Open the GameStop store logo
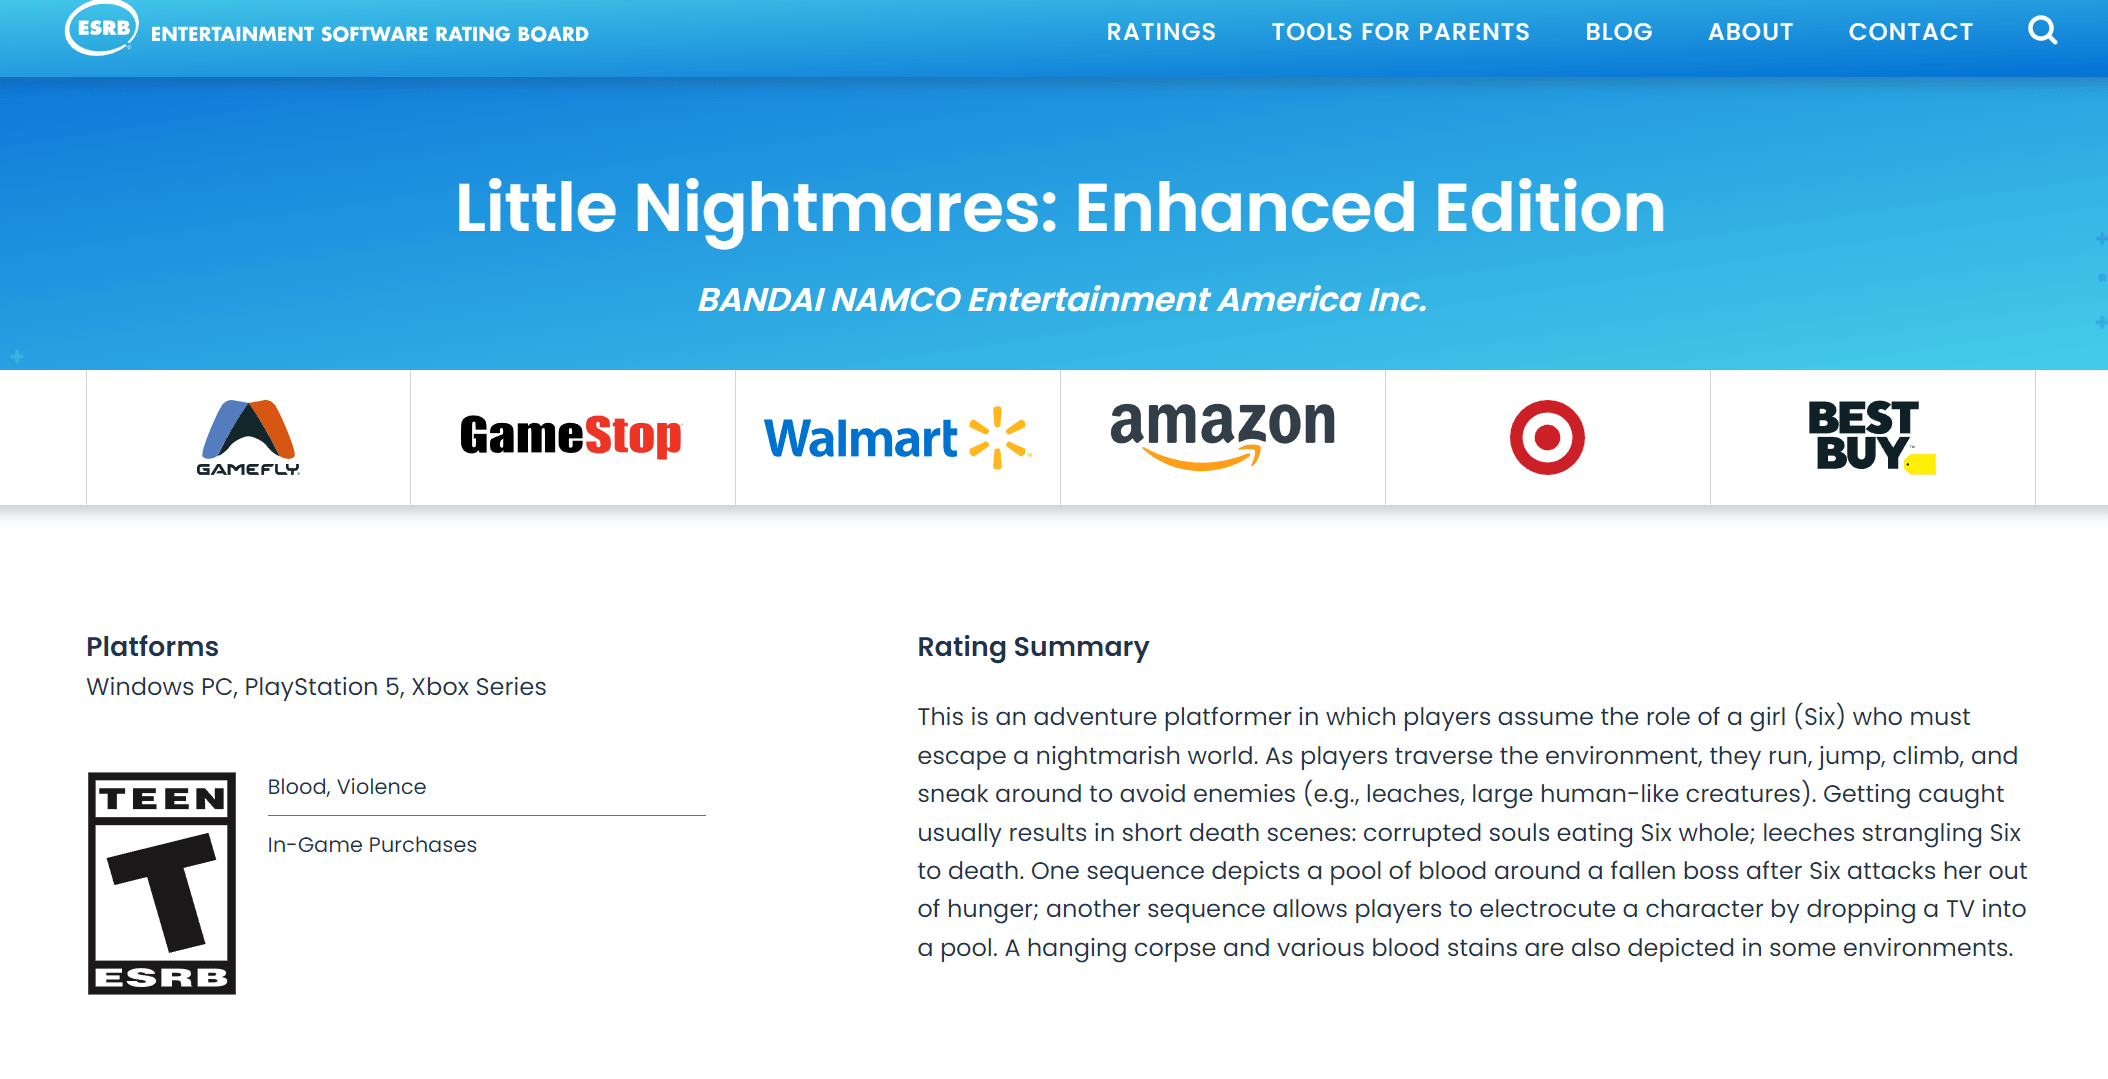 coord(571,436)
